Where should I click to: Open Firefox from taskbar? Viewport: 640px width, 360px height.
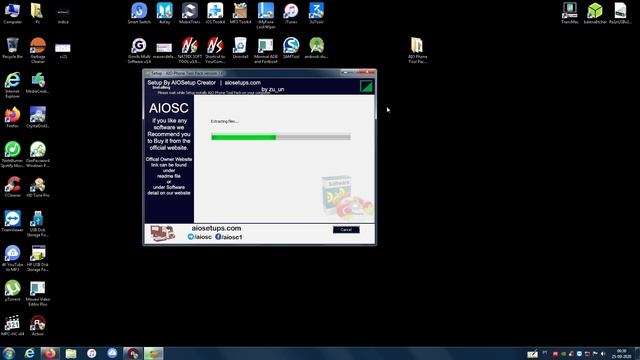tap(50, 353)
